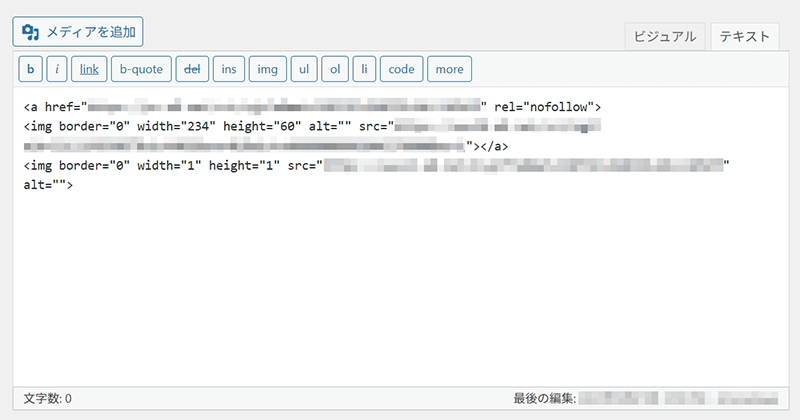Image resolution: width=800 pixels, height=420 pixels.
Task: Click the メディアを追加 button
Action: click(x=78, y=32)
